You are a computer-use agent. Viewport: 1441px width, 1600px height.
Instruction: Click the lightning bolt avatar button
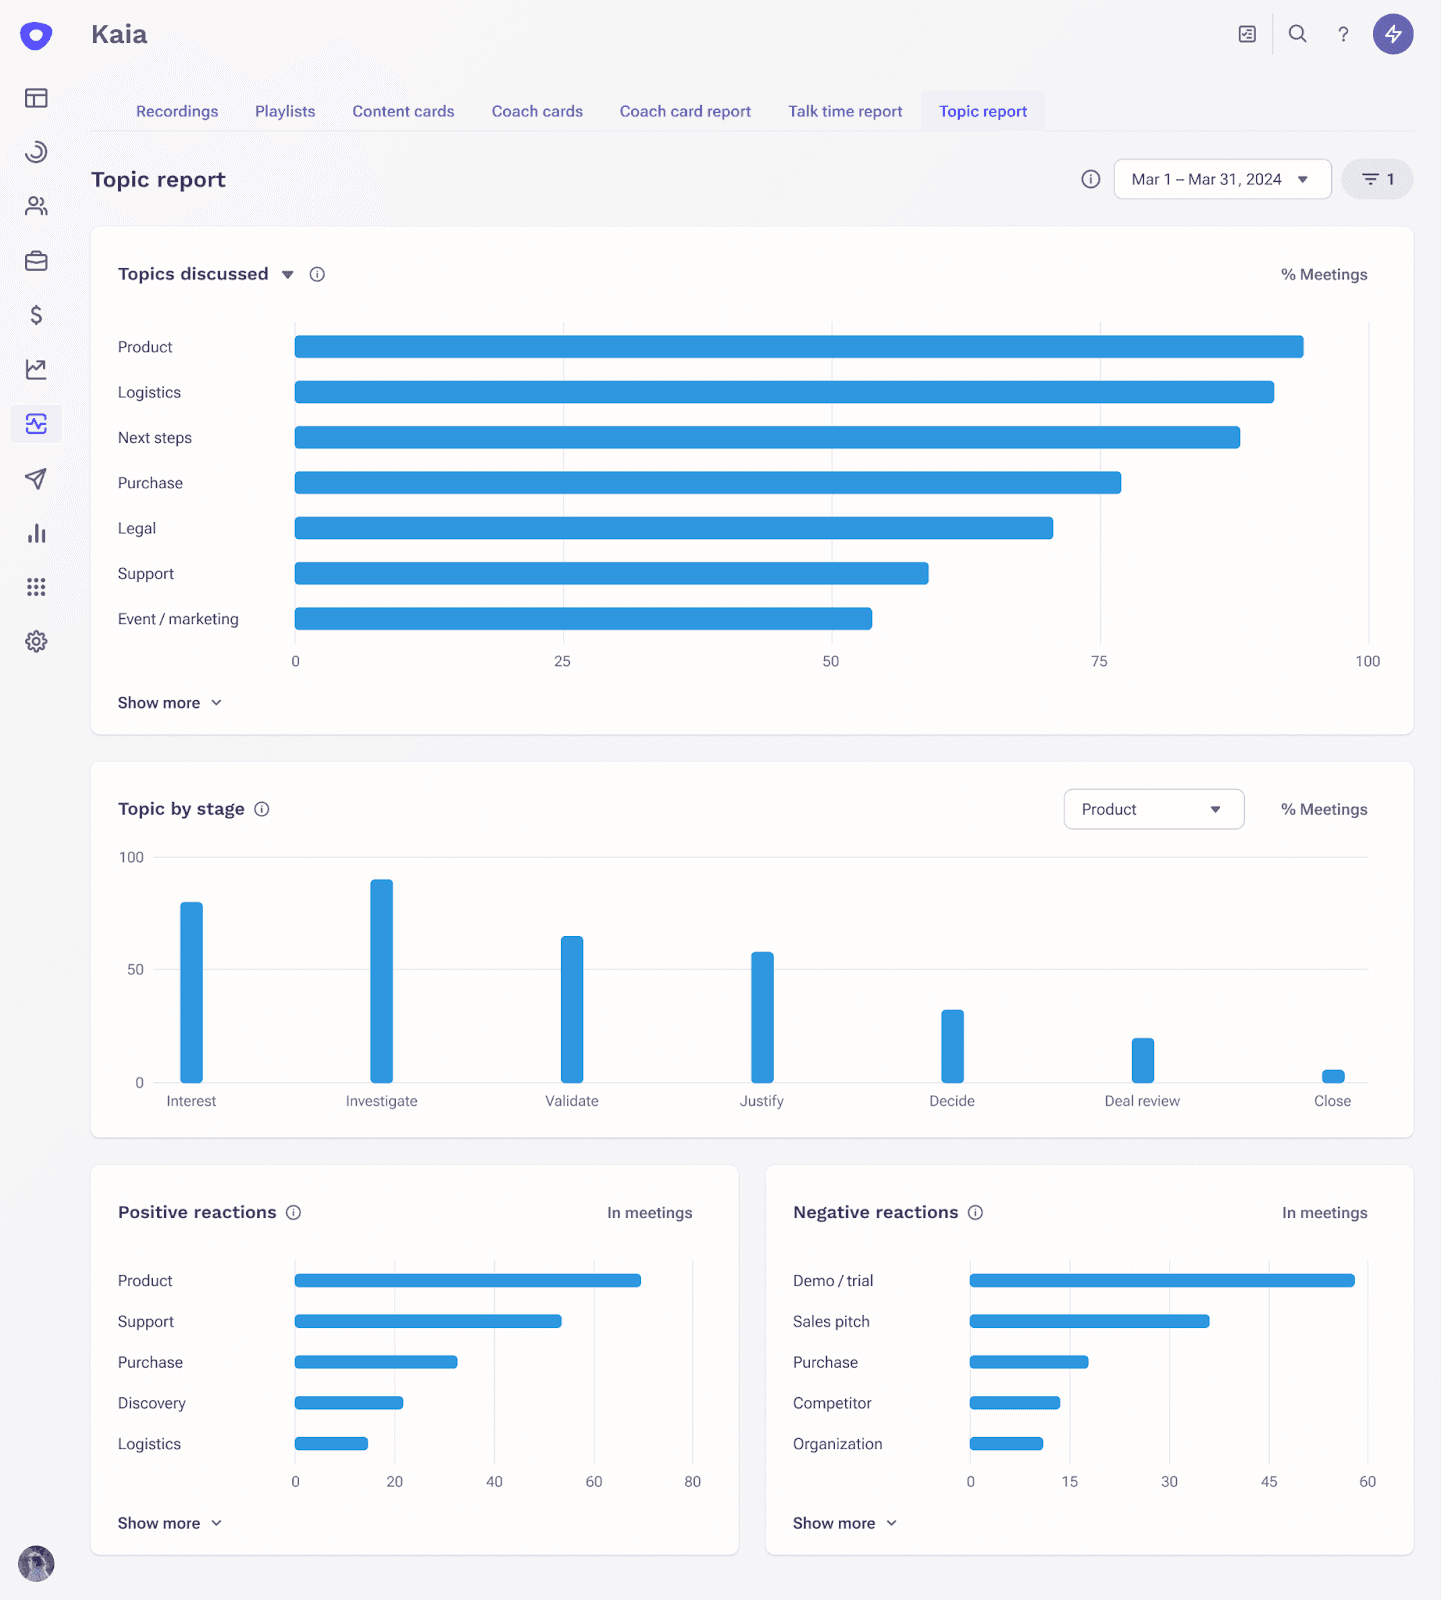(1392, 34)
